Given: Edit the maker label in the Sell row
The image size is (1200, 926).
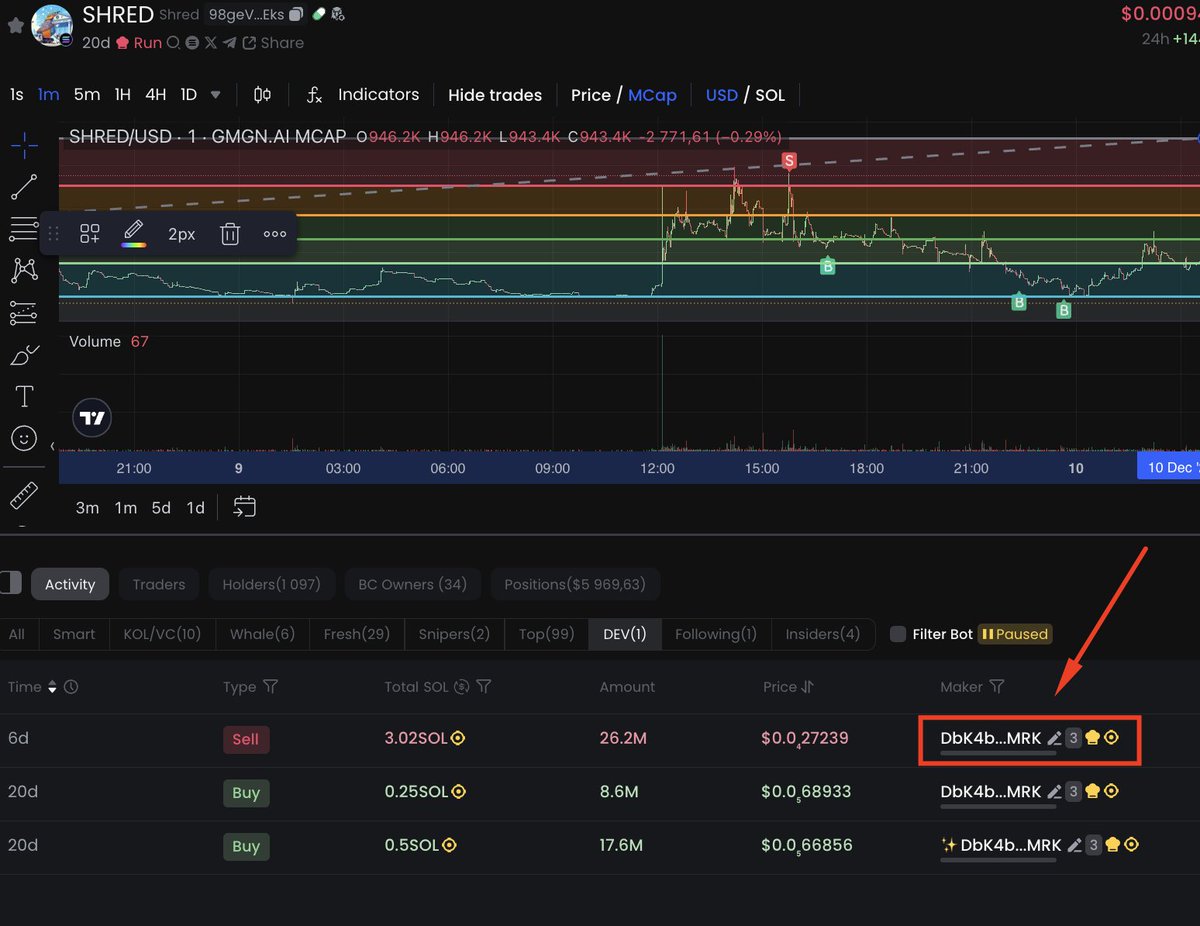Looking at the screenshot, I should pos(1053,738).
